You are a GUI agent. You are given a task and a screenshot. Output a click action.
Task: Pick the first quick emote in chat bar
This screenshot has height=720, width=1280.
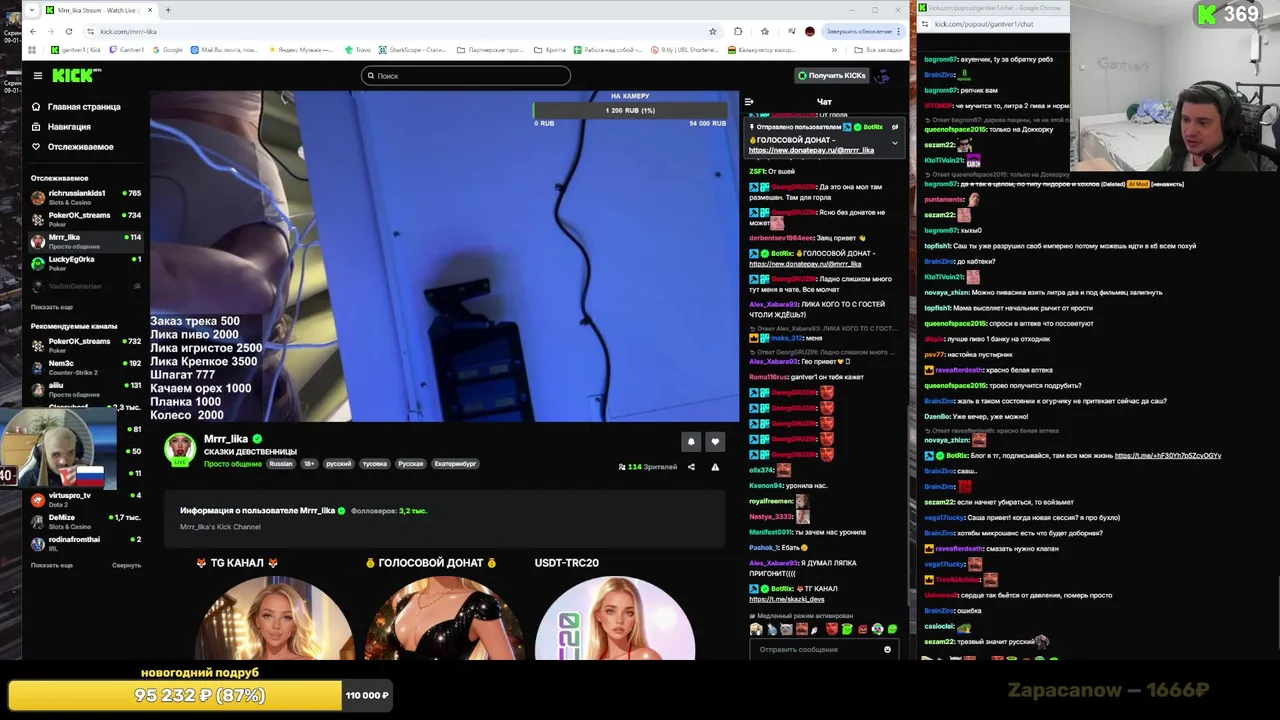tap(757, 629)
